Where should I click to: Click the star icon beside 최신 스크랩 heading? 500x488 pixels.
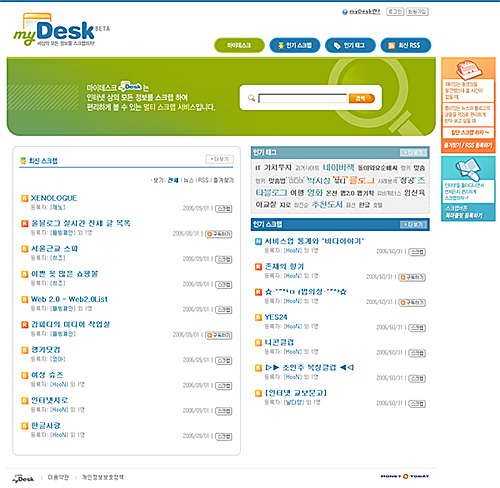[23, 161]
